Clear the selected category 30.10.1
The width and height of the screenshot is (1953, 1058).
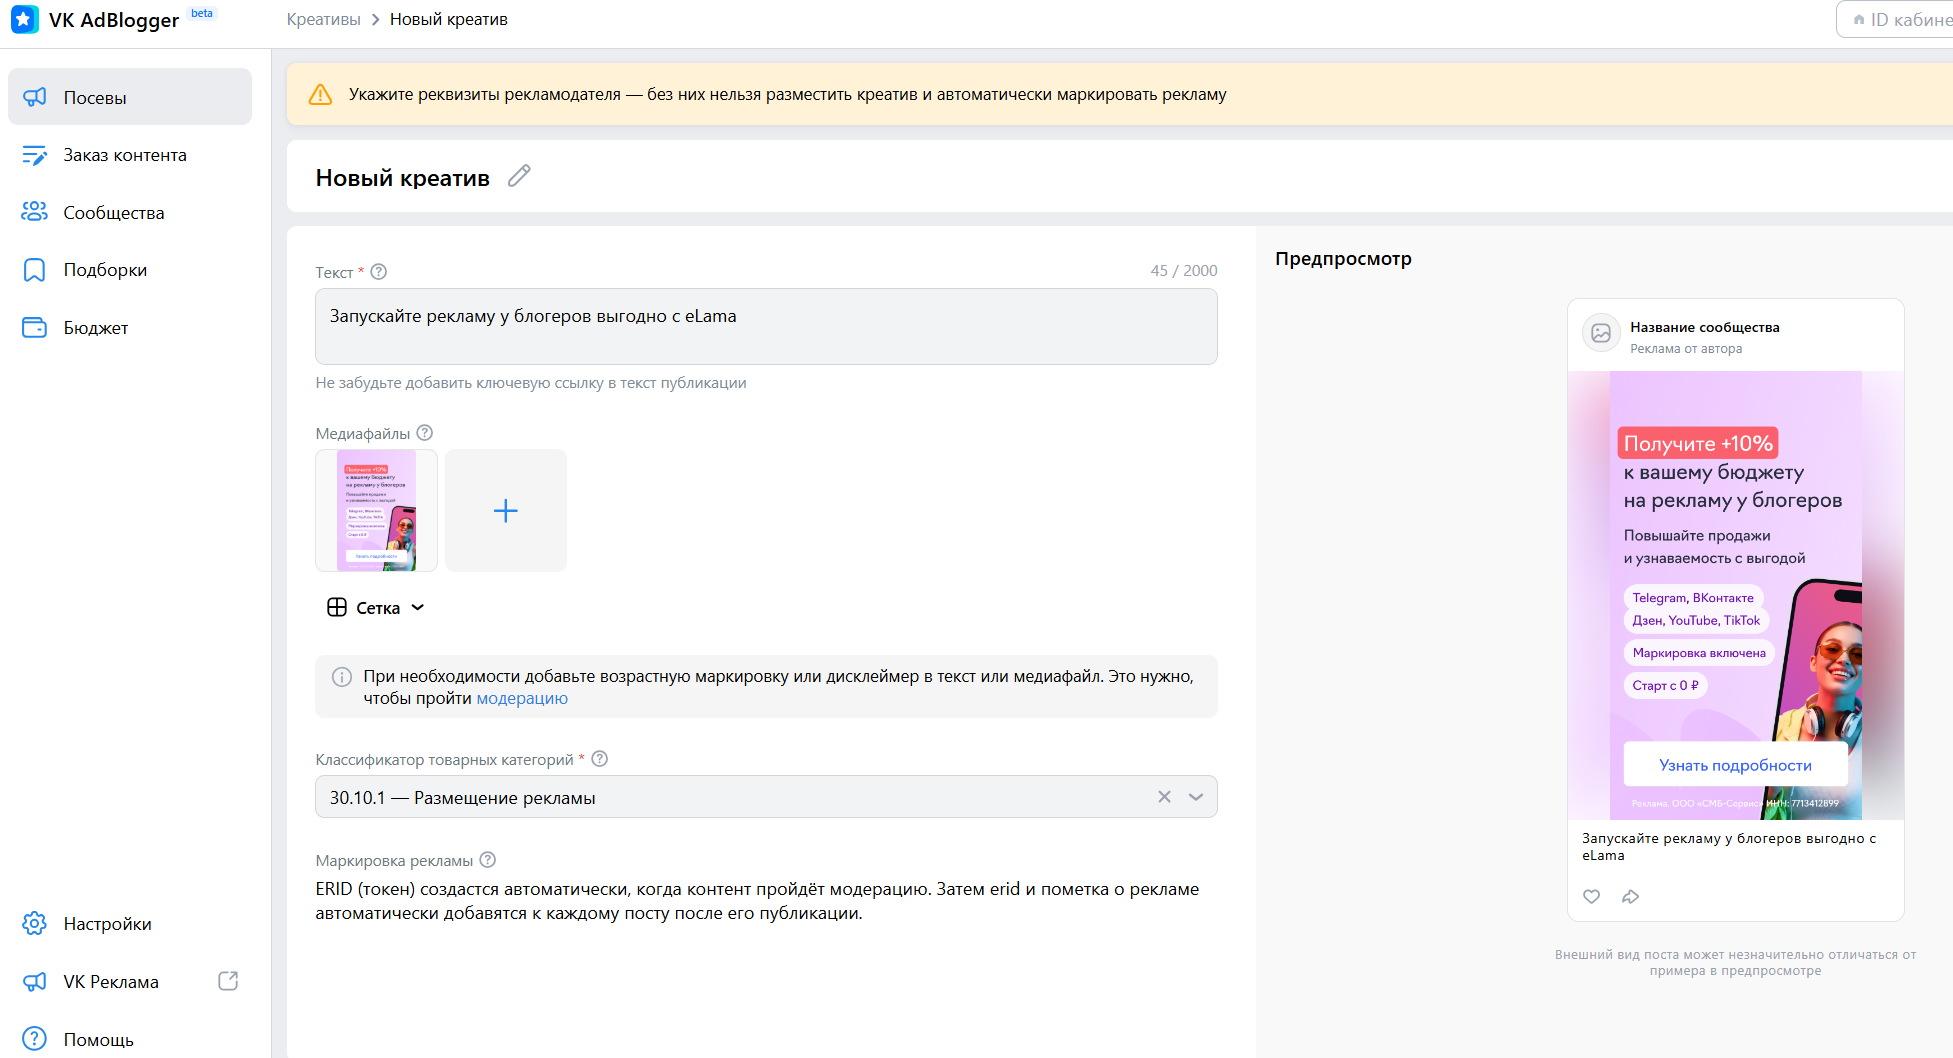(x=1164, y=797)
